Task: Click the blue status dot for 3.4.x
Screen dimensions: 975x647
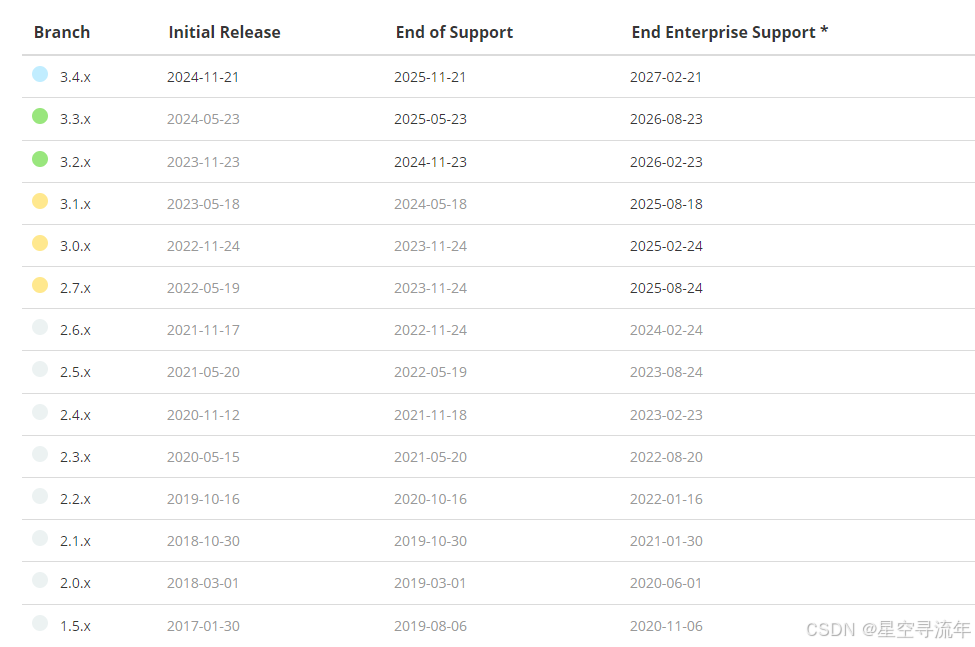Action: click(x=40, y=75)
